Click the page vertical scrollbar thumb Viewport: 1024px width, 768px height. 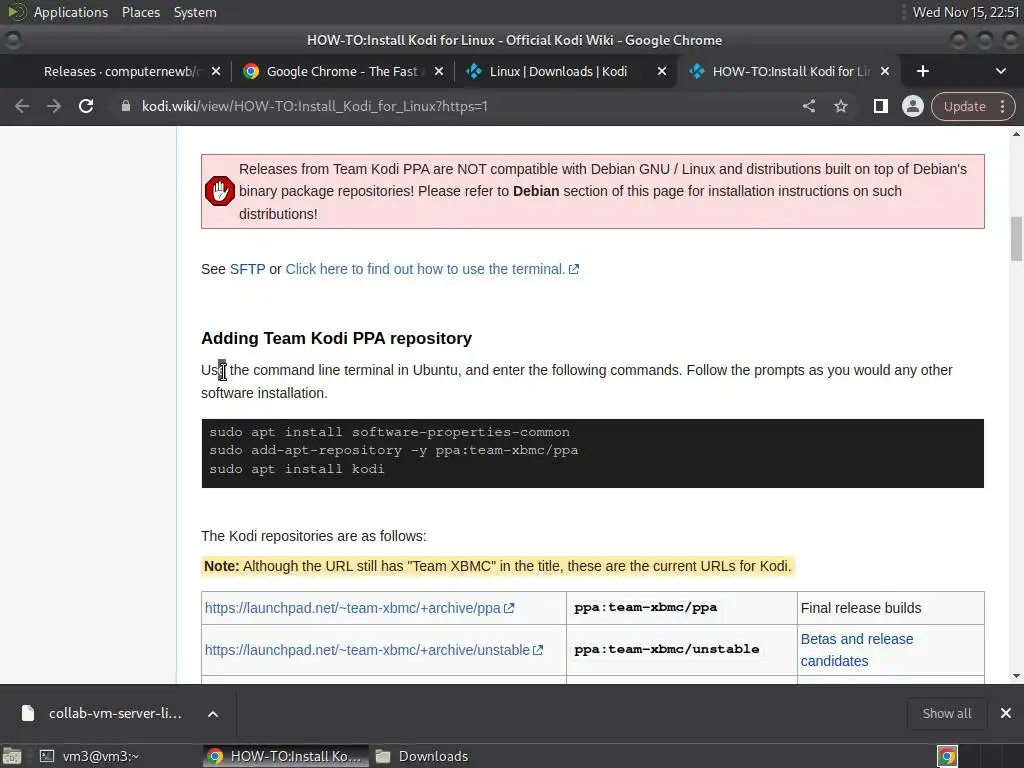(1016, 239)
